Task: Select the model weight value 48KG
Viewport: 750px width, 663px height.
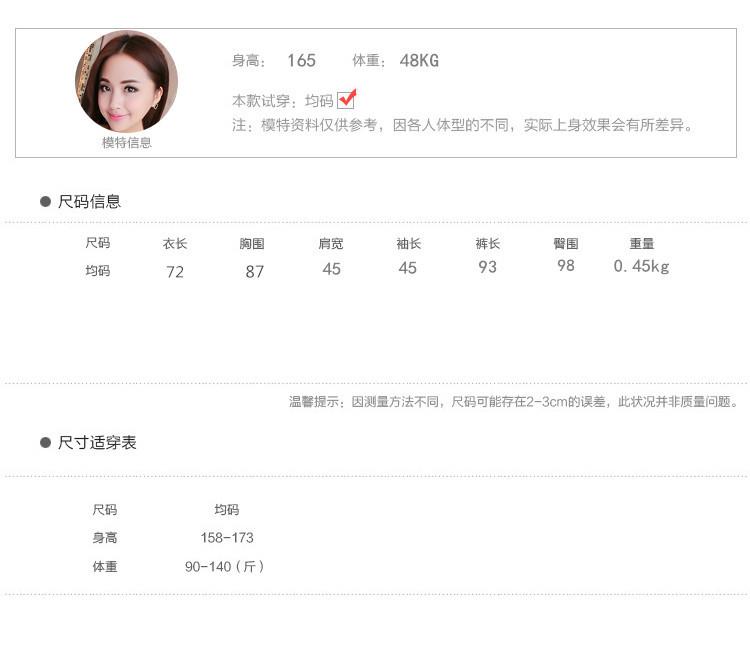Action: click(x=419, y=61)
